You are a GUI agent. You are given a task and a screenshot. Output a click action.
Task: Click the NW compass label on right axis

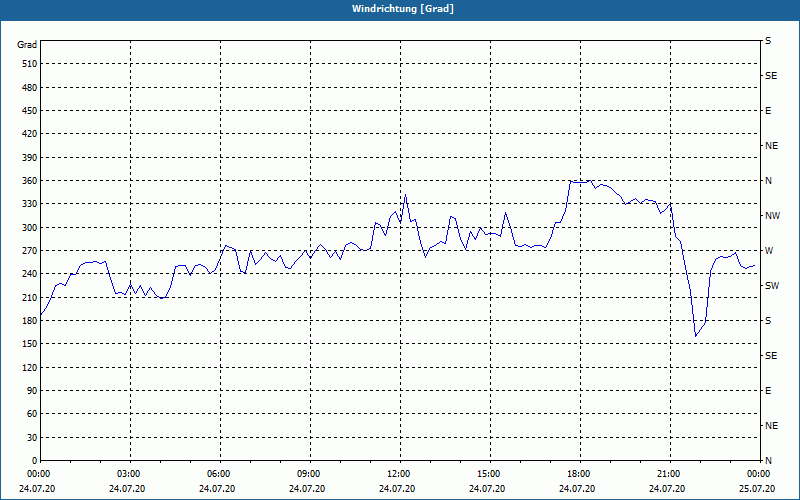pyautogui.click(x=772, y=216)
